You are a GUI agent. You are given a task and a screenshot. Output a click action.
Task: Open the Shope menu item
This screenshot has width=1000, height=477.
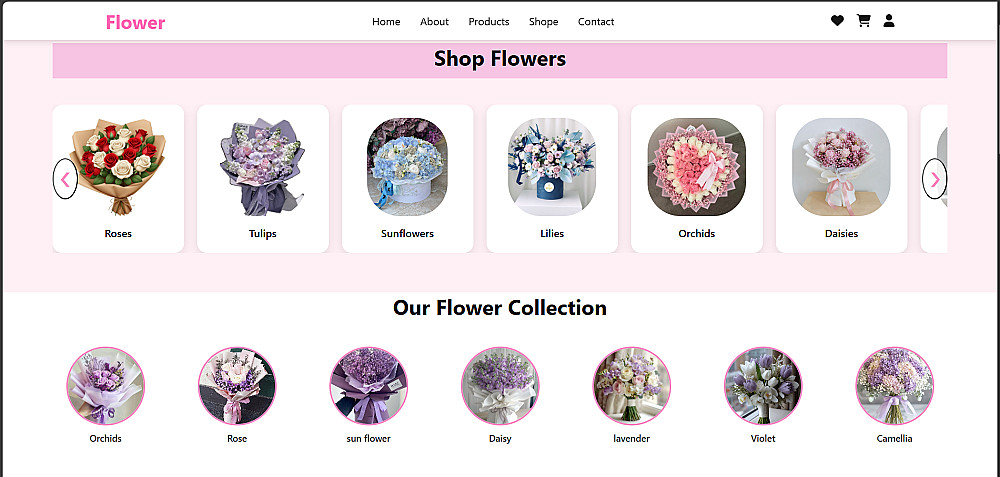point(543,22)
